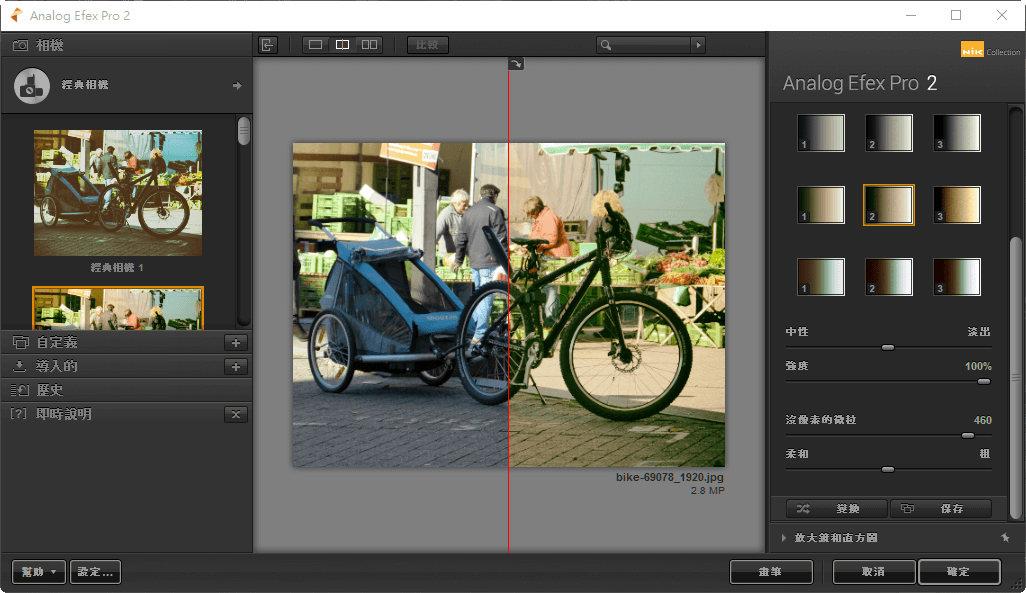Click the flip arrow above split line
This screenshot has height=593, width=1026.
(x=515, y=64)
